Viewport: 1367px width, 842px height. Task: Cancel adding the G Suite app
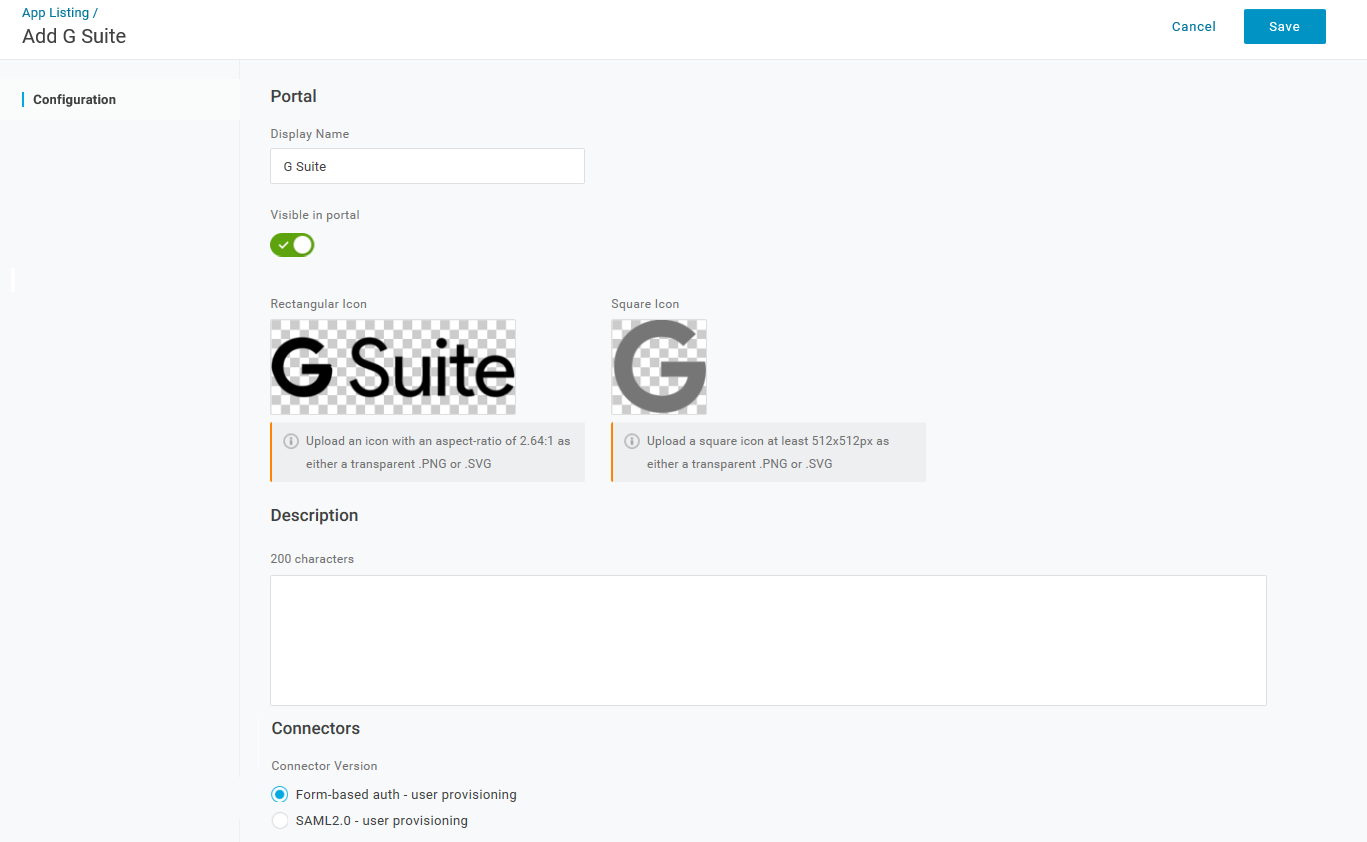coord(1193,27)
